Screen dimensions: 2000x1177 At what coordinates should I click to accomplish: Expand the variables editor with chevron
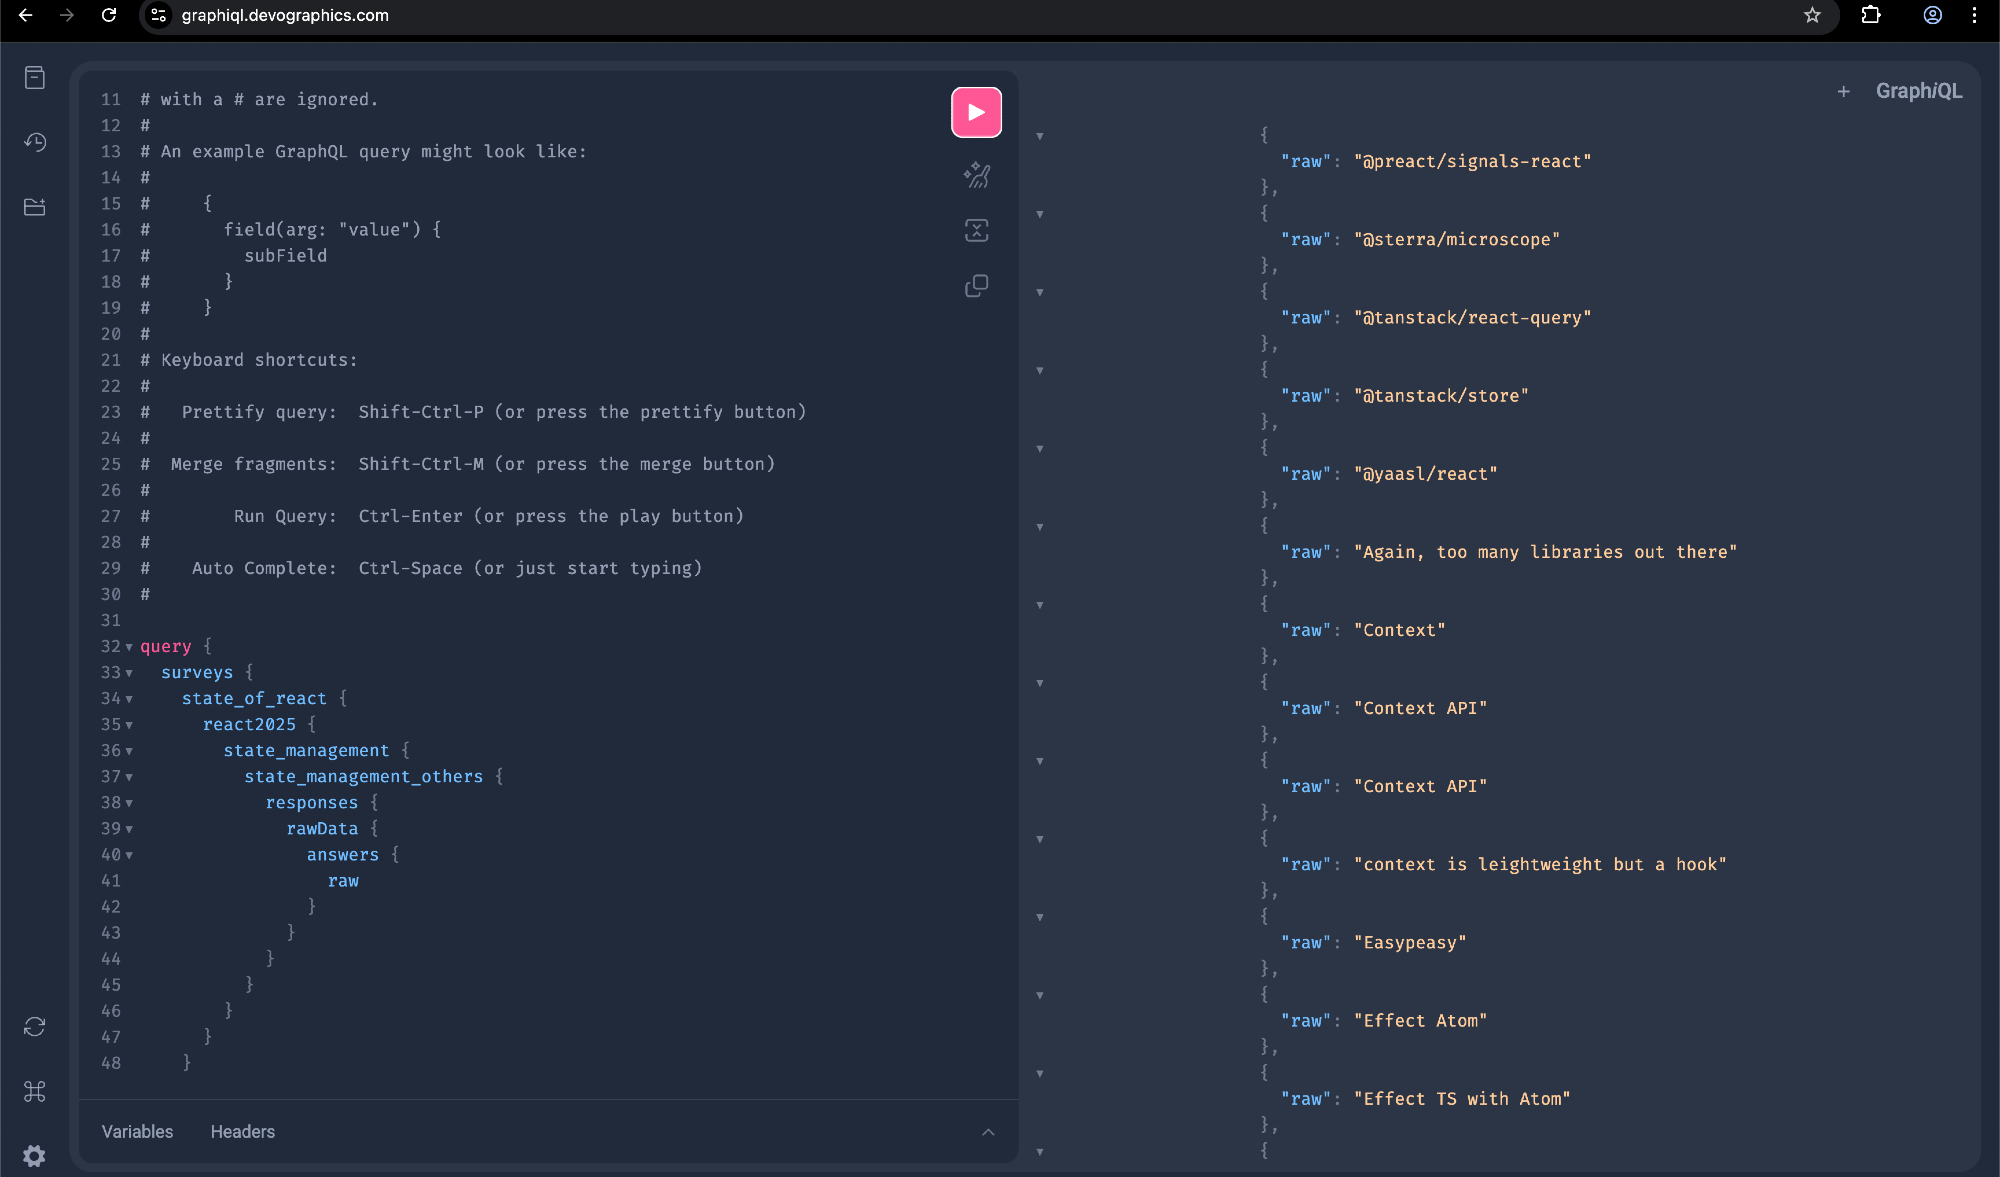tap(988, 1132)
